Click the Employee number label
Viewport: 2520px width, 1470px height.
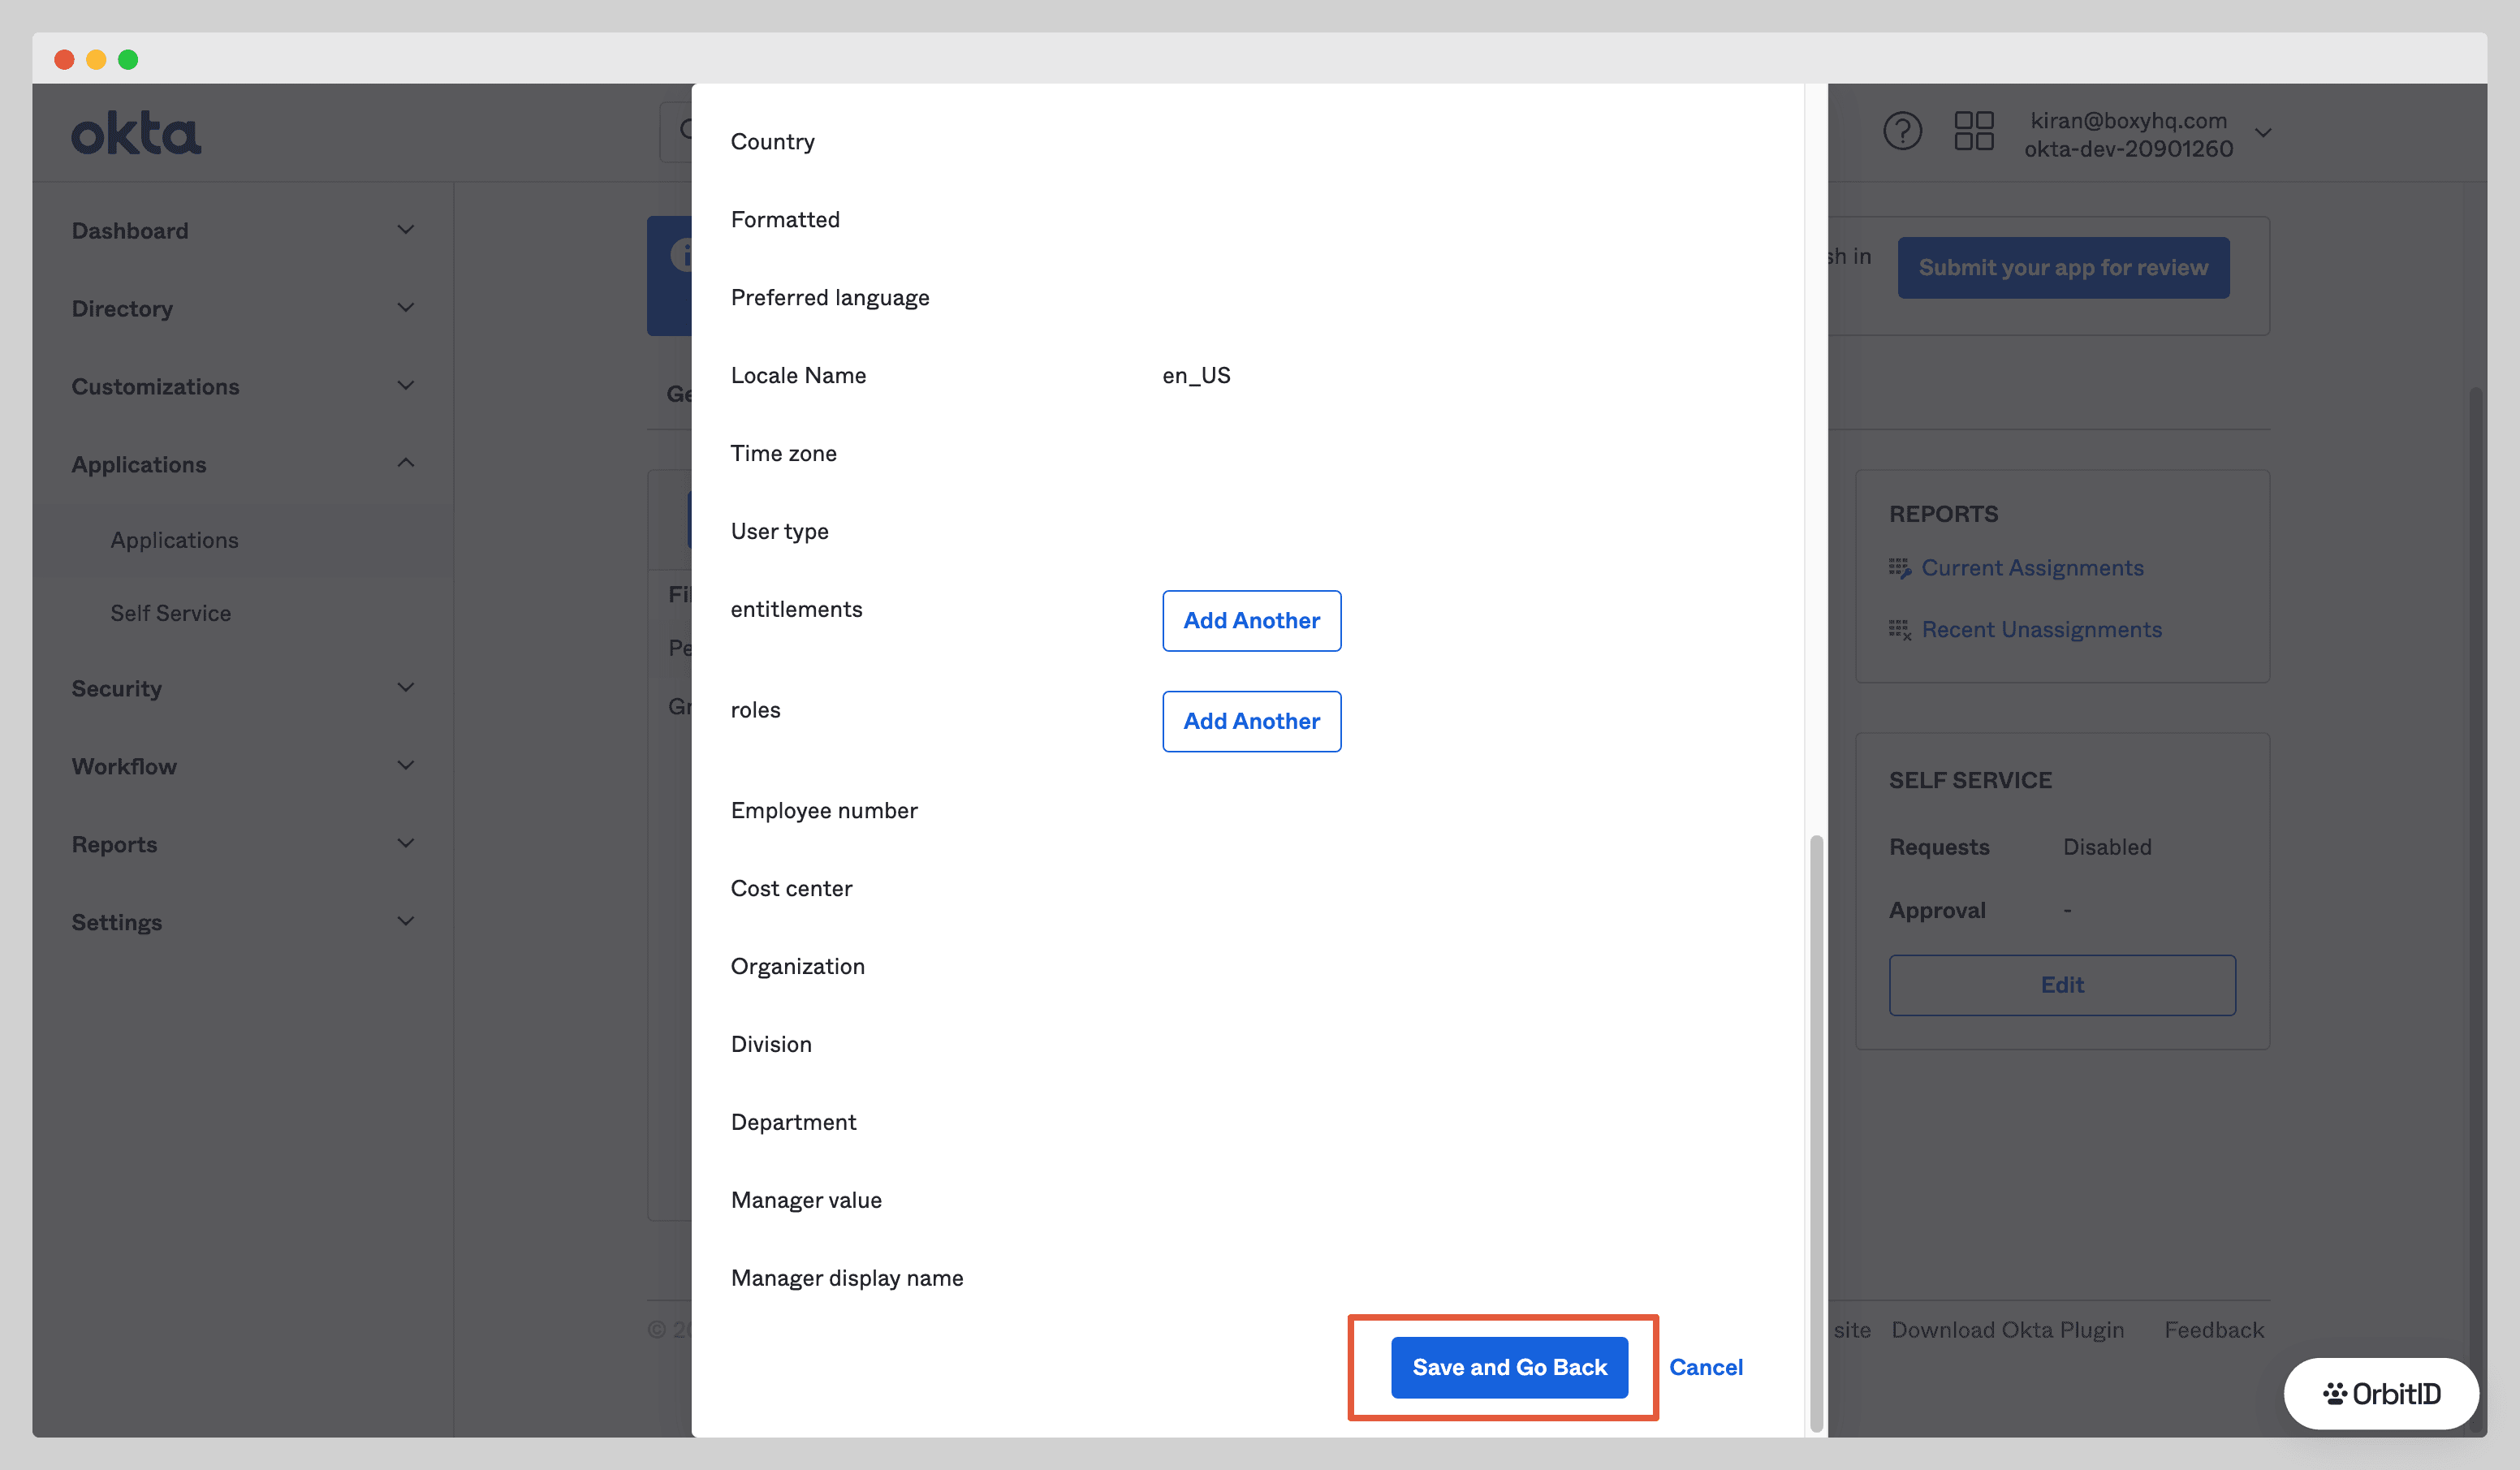pos(824,811)
